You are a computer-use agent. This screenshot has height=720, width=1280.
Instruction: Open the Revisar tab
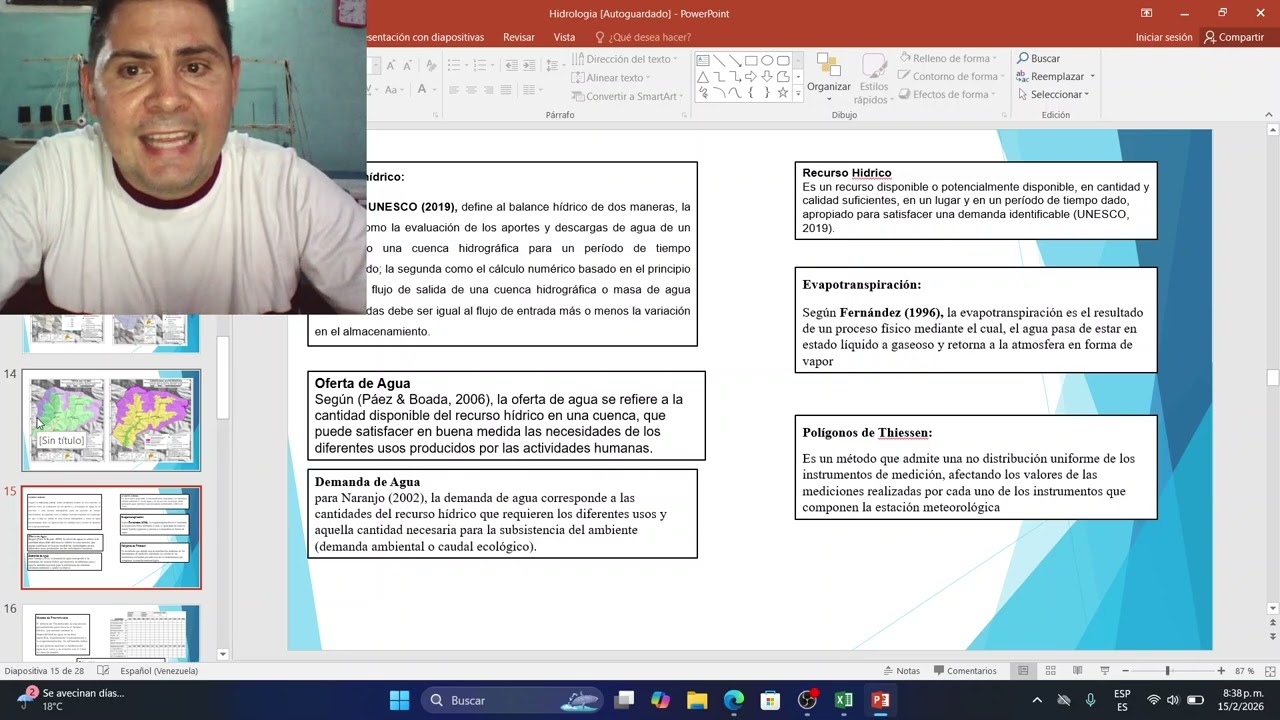(518, 37)
